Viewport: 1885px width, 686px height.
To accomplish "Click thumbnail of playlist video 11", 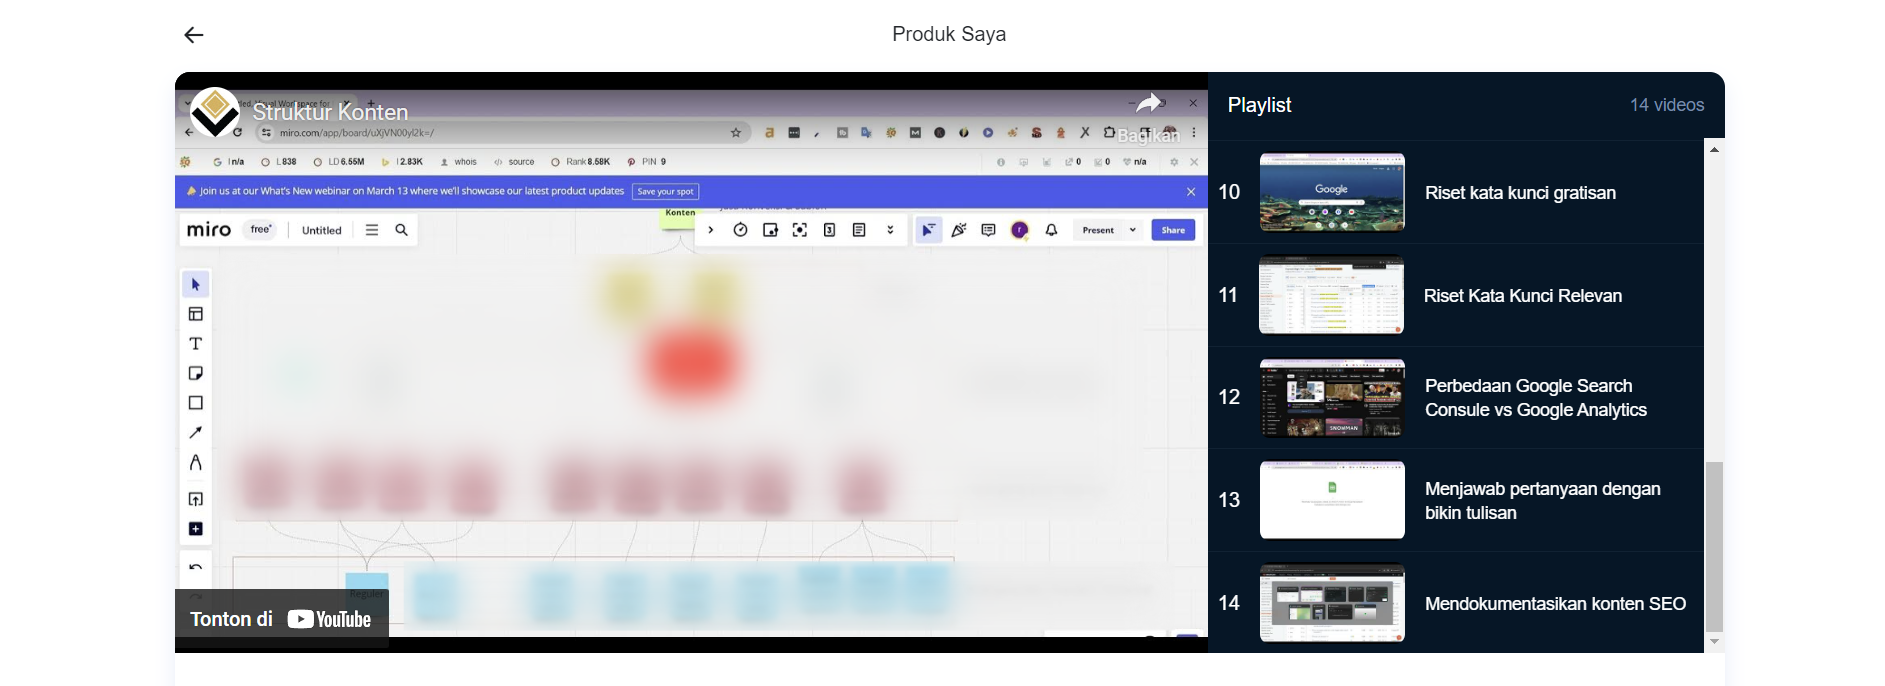I will tap(1331, 295).
